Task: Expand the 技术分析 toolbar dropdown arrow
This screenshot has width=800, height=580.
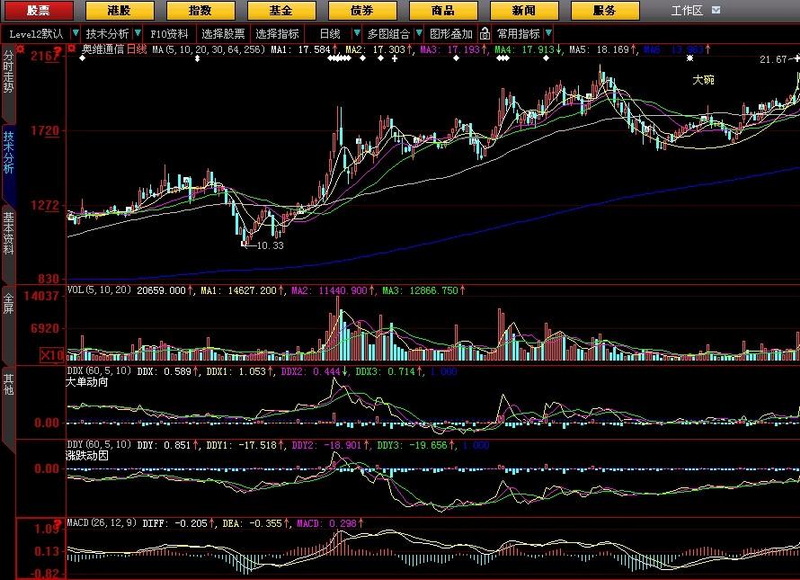Action: click(137, 33)
